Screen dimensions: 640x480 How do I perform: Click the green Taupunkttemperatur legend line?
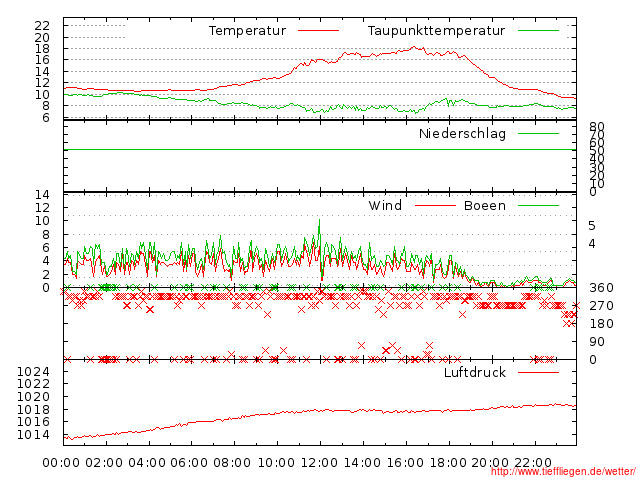click(x=538, y=31)
